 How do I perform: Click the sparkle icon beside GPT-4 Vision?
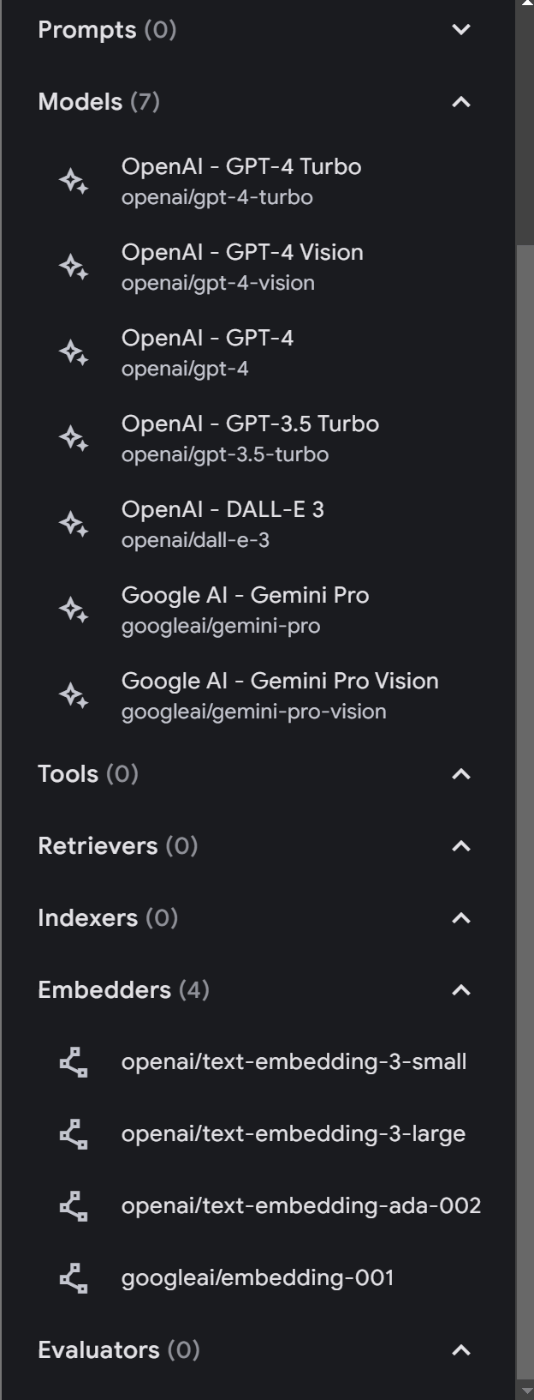pos(73,268)
